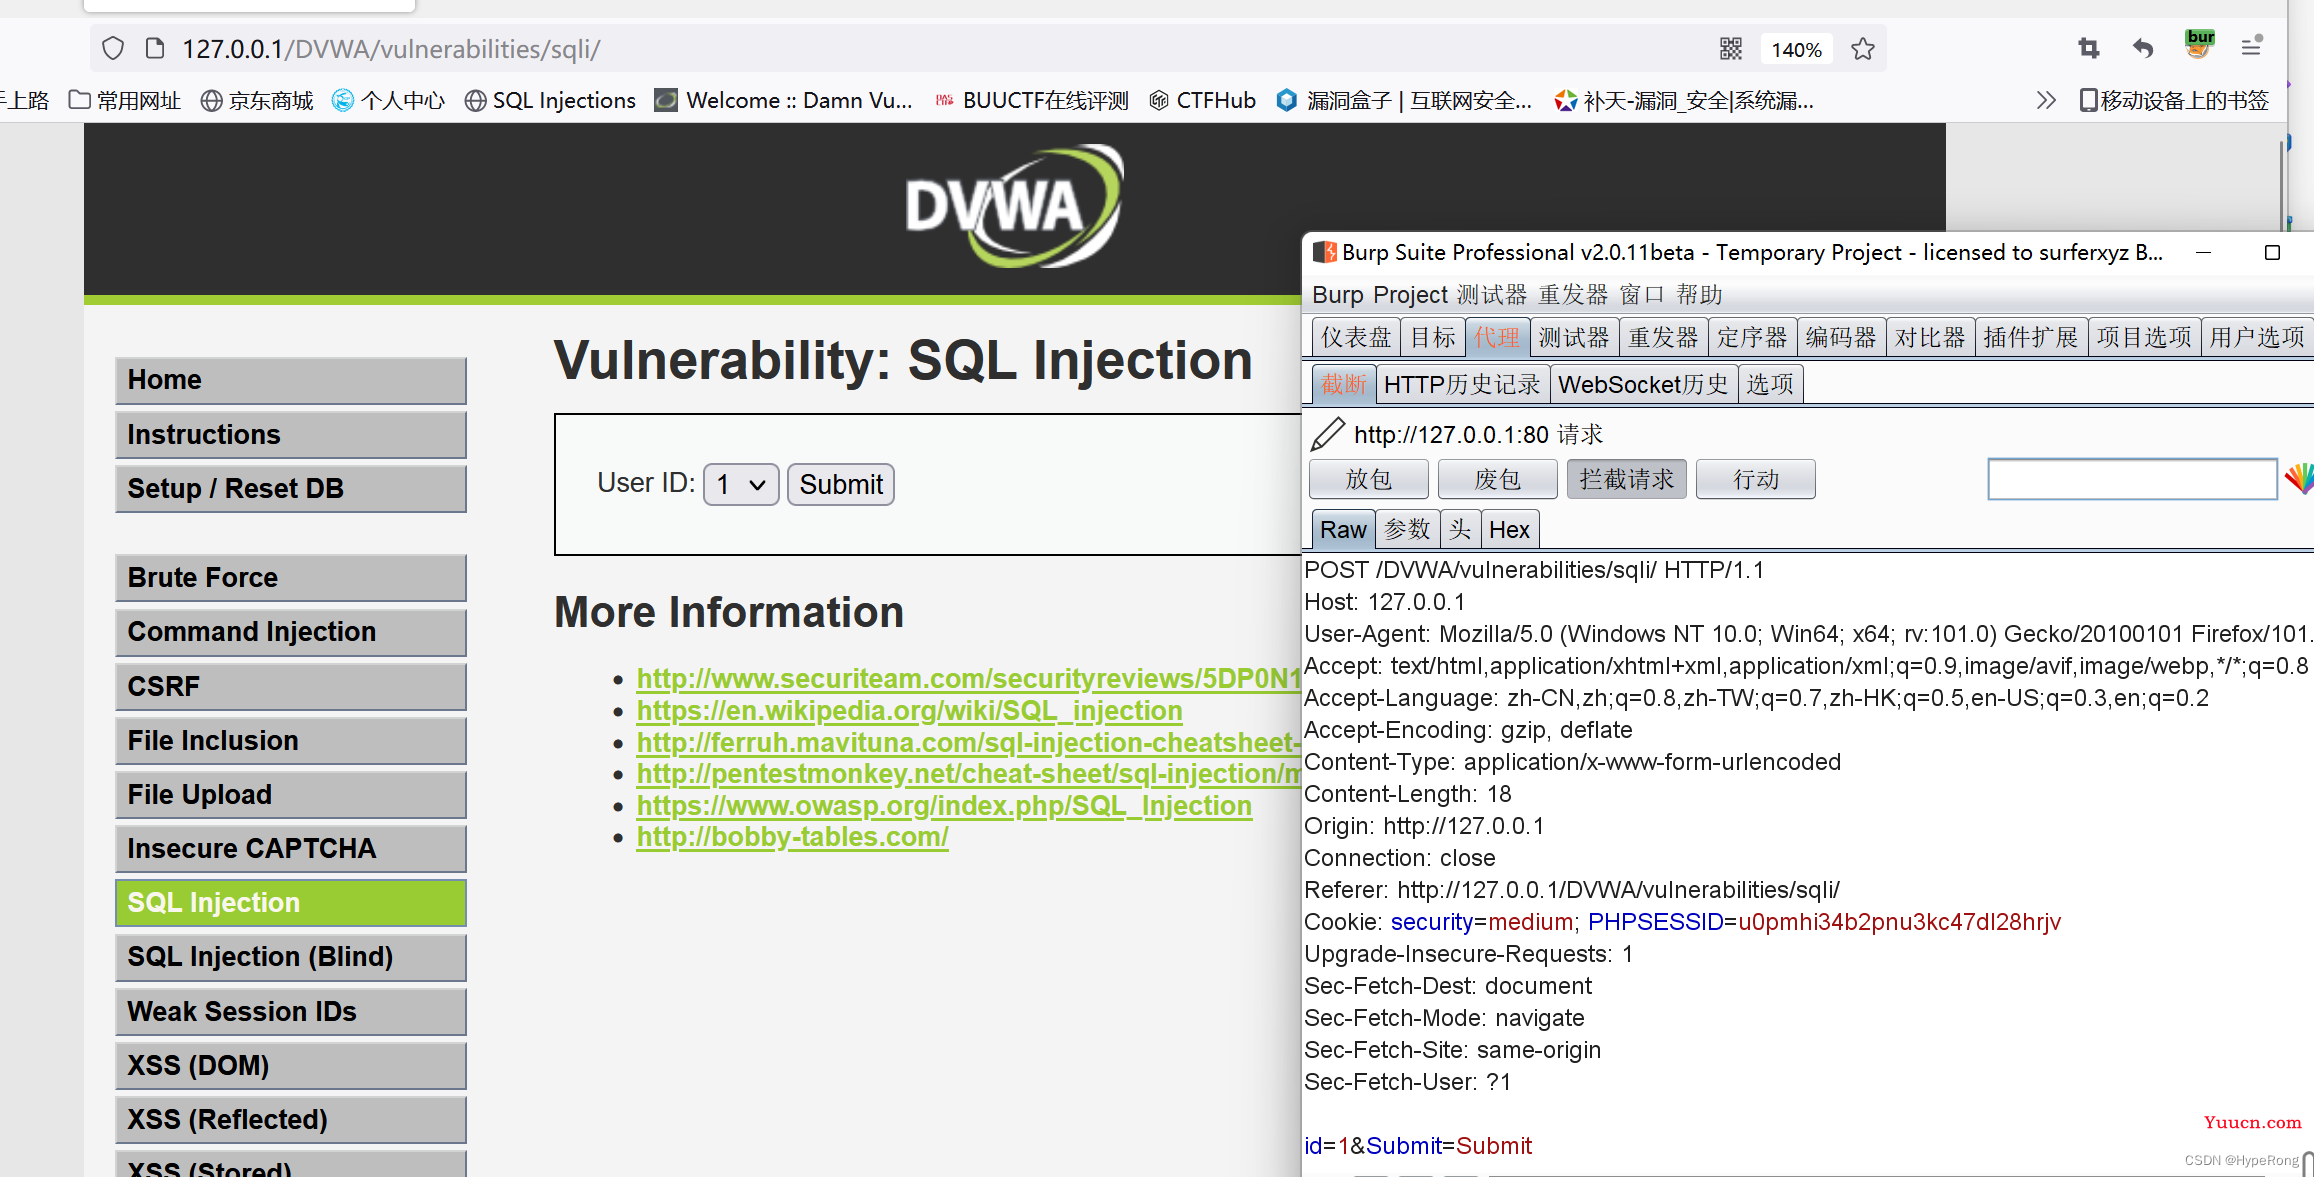Go to SQL Injection (Blind) page

(291, 957)
